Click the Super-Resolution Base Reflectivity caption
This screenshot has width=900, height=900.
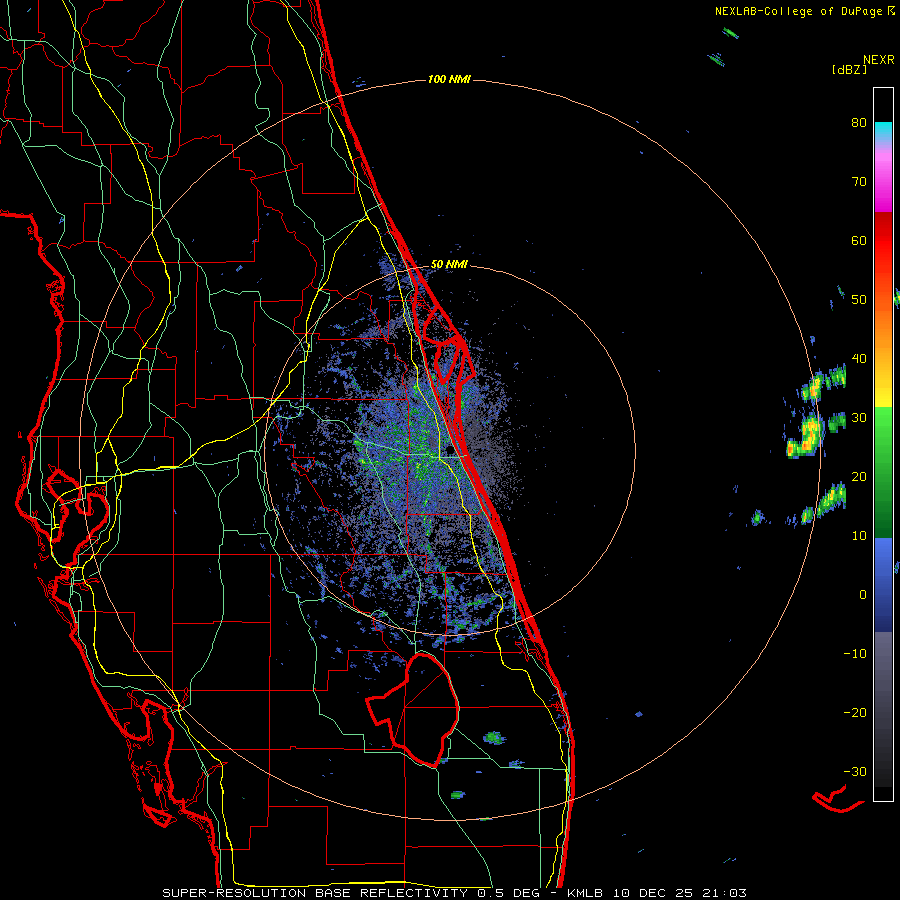[454, 893]
